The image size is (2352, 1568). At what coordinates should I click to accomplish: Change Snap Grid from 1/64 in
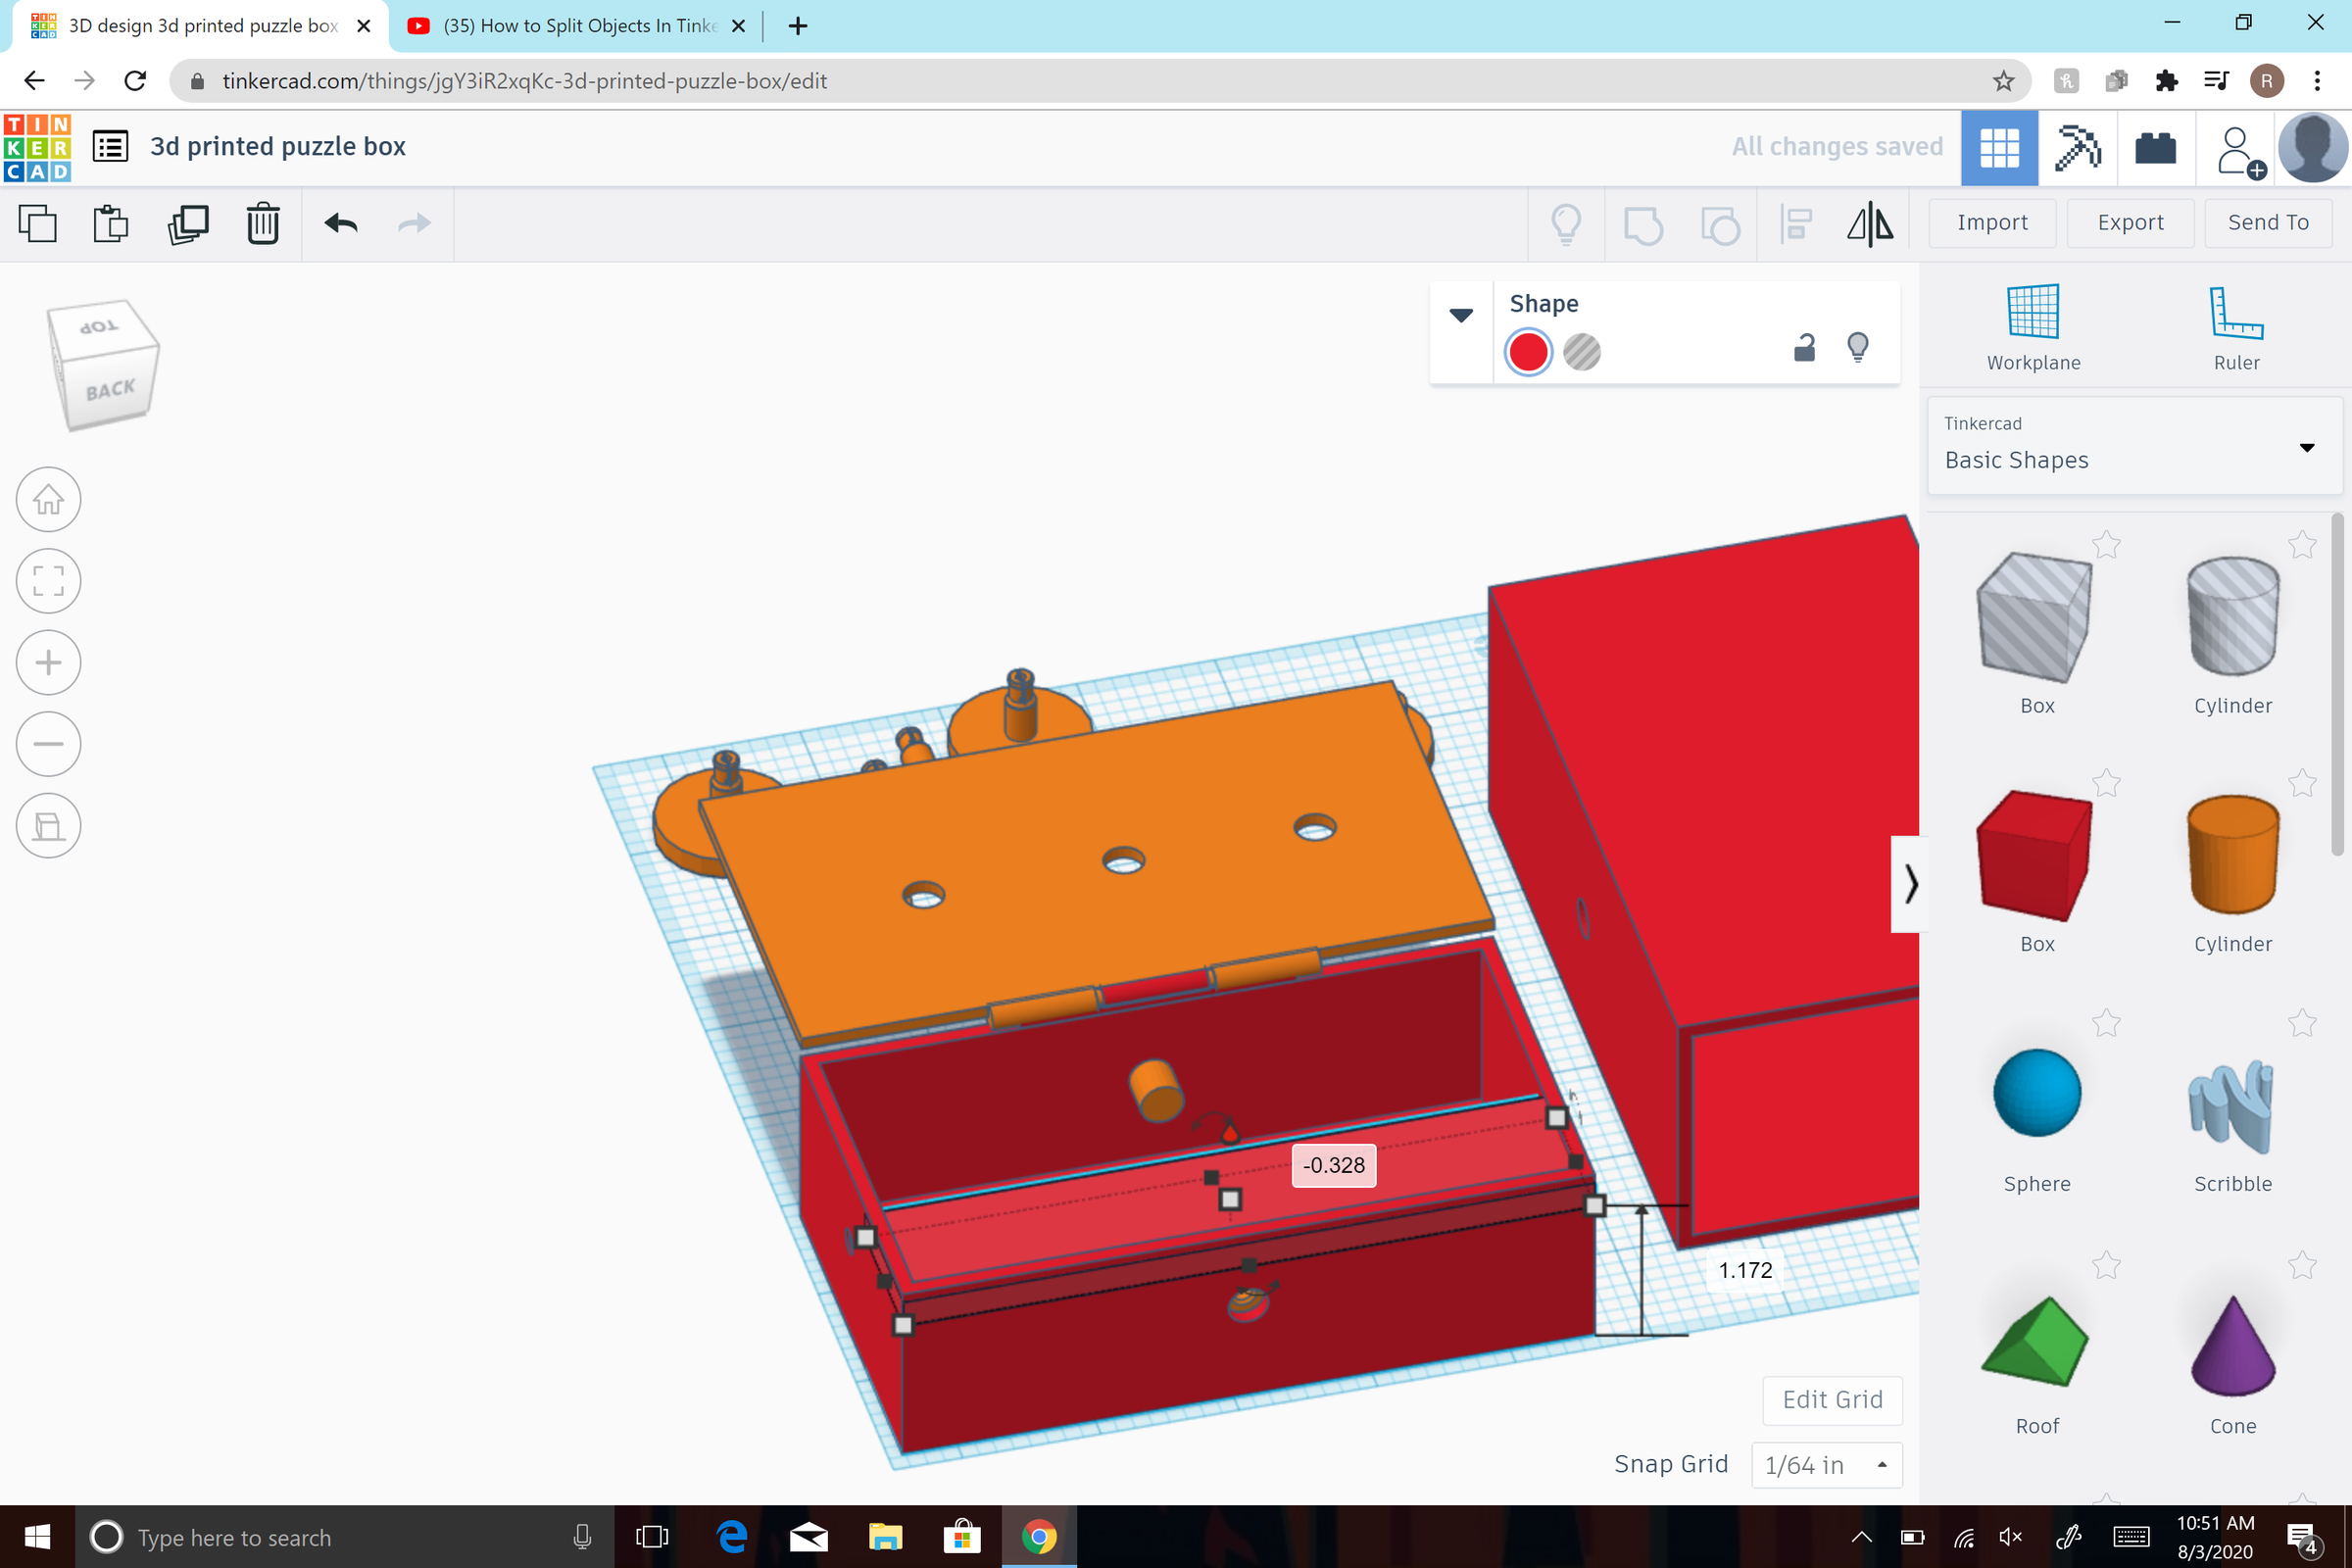point(1826,1464)
